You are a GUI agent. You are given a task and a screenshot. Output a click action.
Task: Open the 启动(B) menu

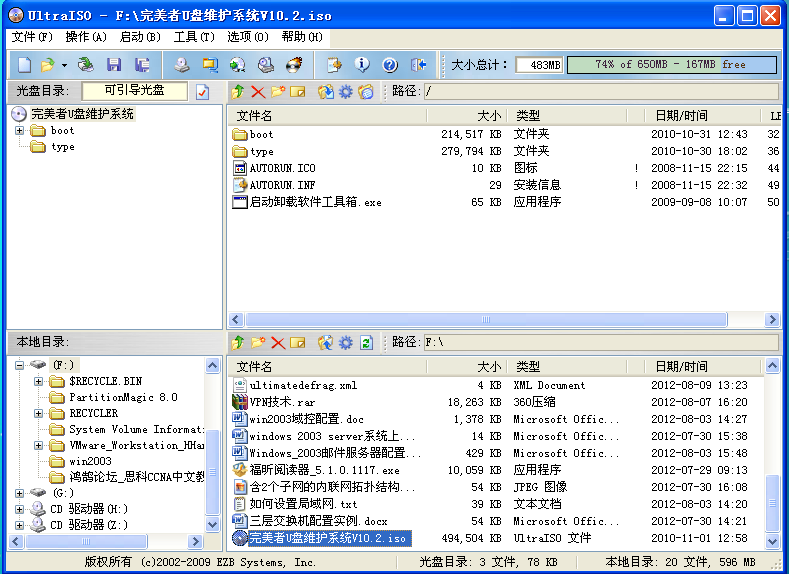(x=140, y=37)
